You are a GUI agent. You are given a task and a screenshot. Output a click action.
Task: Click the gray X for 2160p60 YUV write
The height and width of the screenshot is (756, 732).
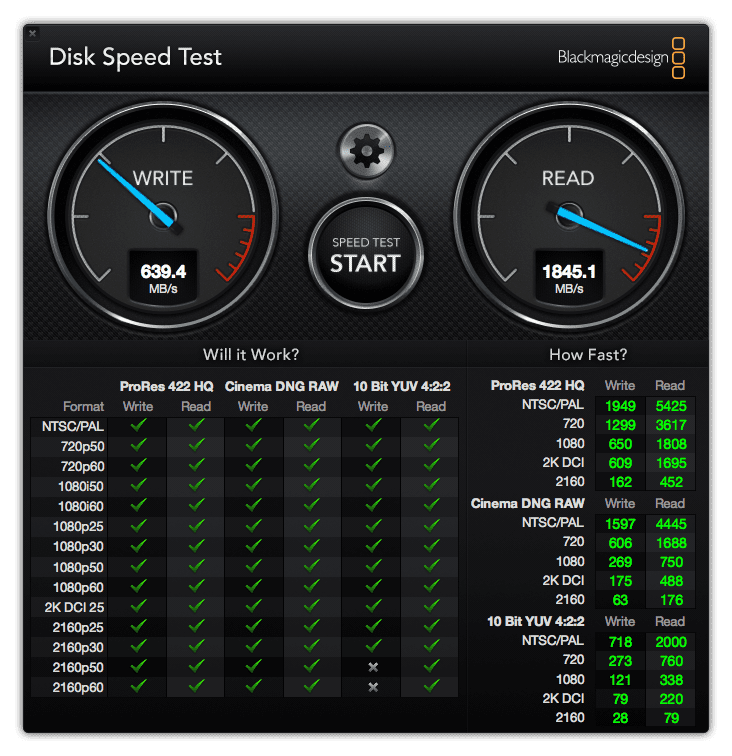click(373, 687)
